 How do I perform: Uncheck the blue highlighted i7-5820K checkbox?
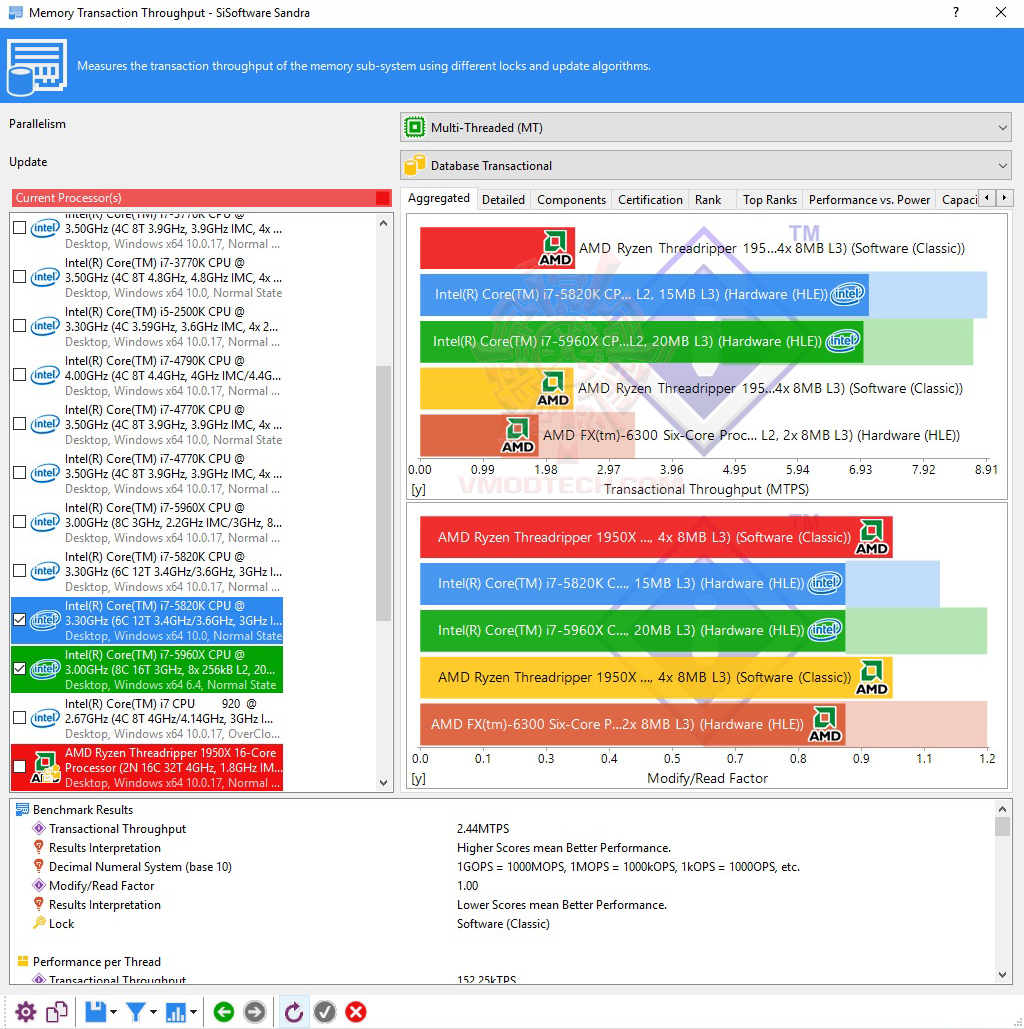(20, 620)
